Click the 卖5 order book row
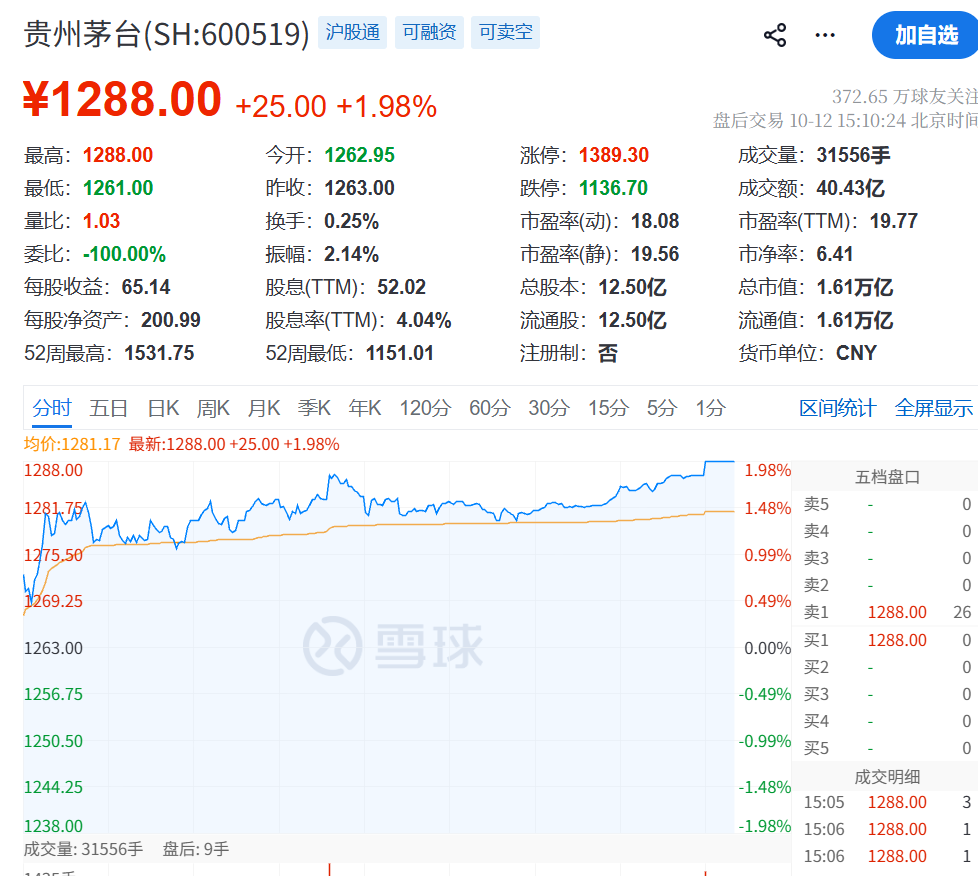 click(x=887, y=504)
